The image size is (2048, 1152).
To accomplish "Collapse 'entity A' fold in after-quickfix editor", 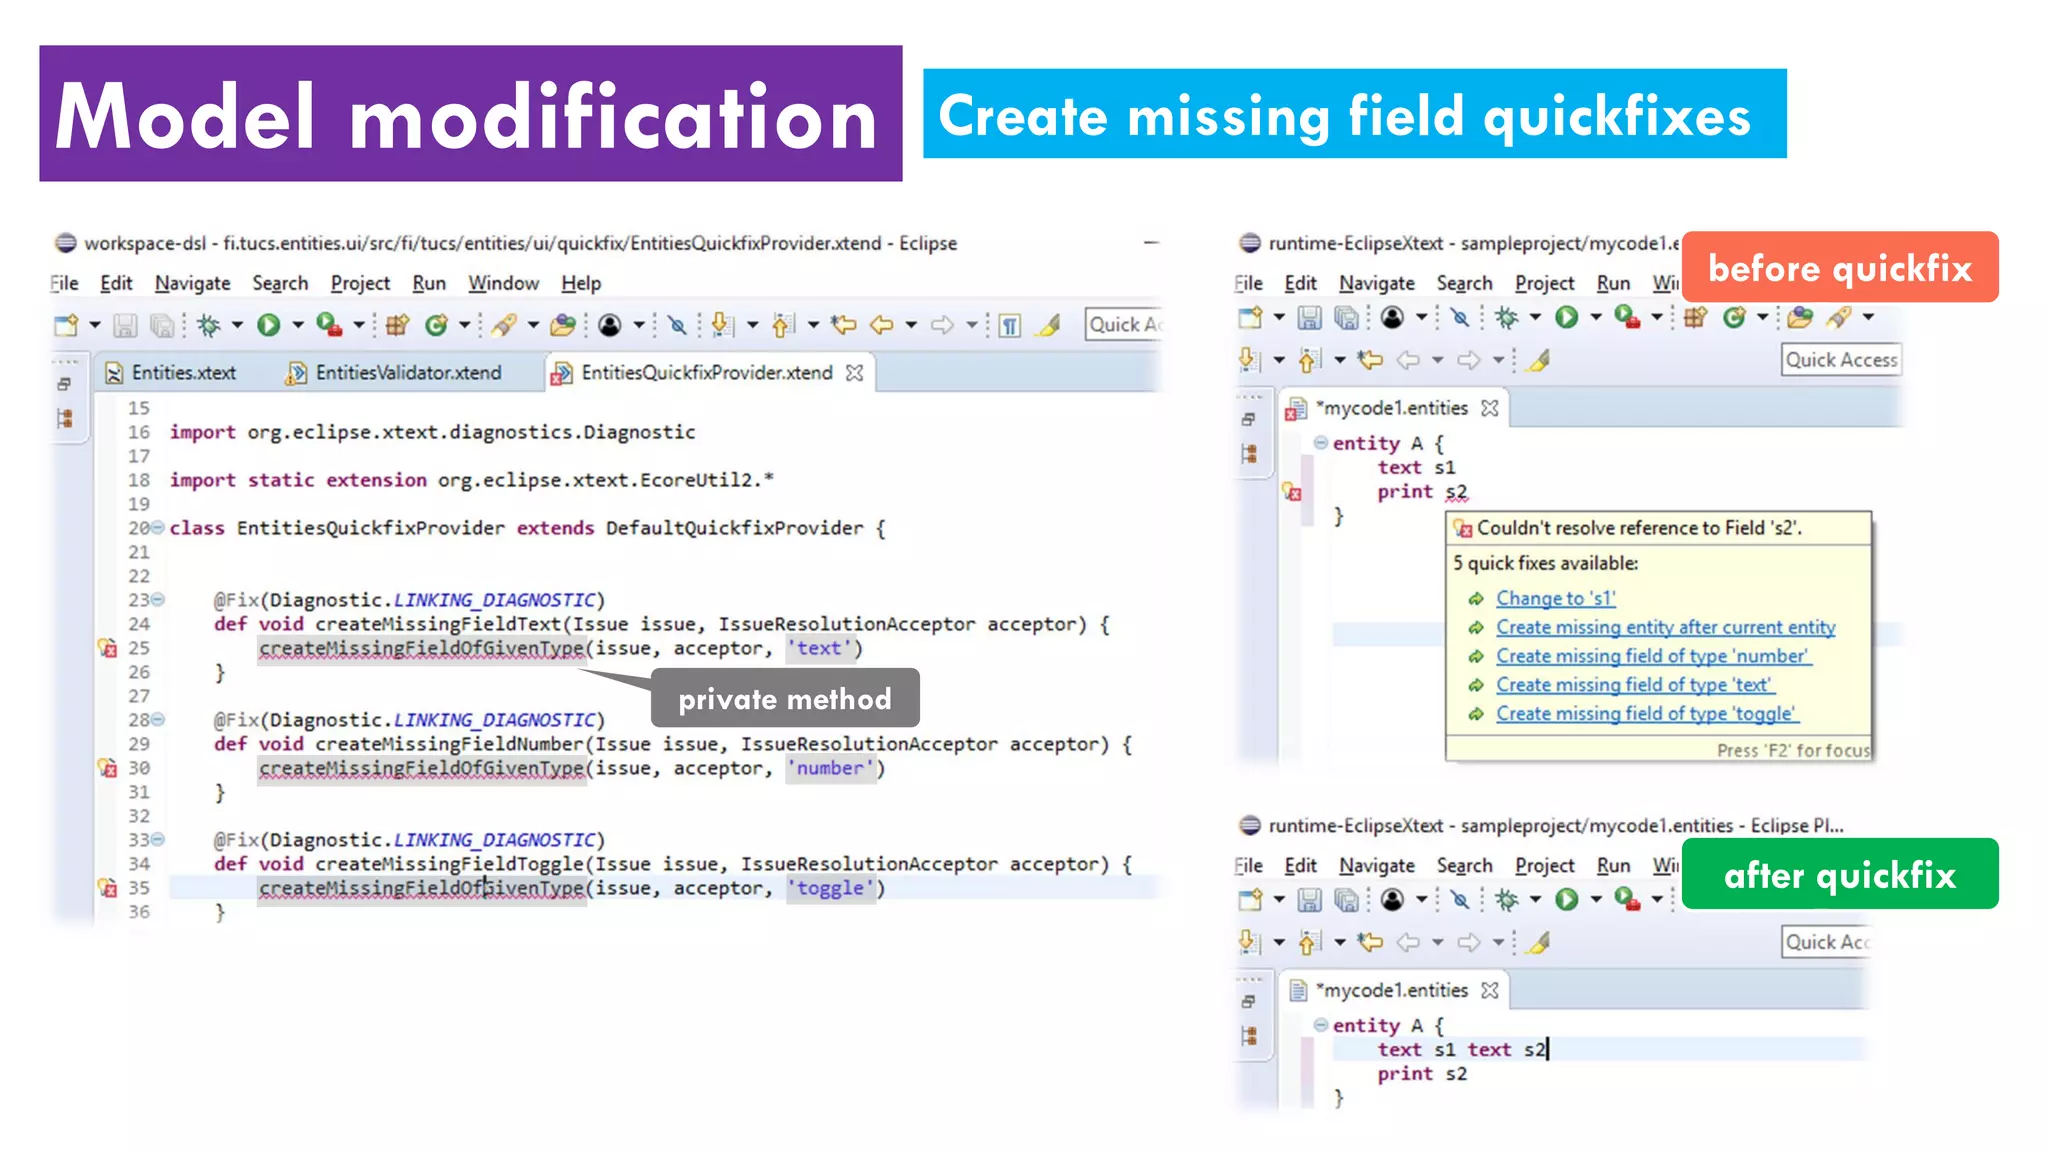I will click(x=1320, y=1024).
